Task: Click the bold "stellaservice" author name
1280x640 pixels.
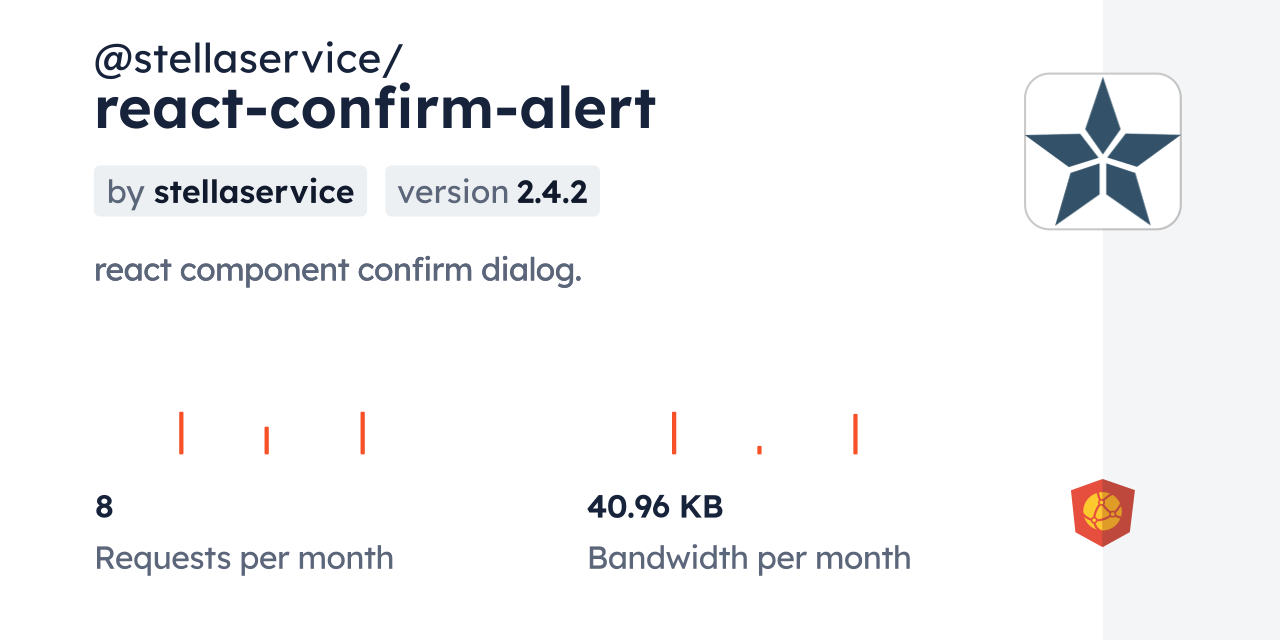Action: pyautogui.click(x=254, y=192)
